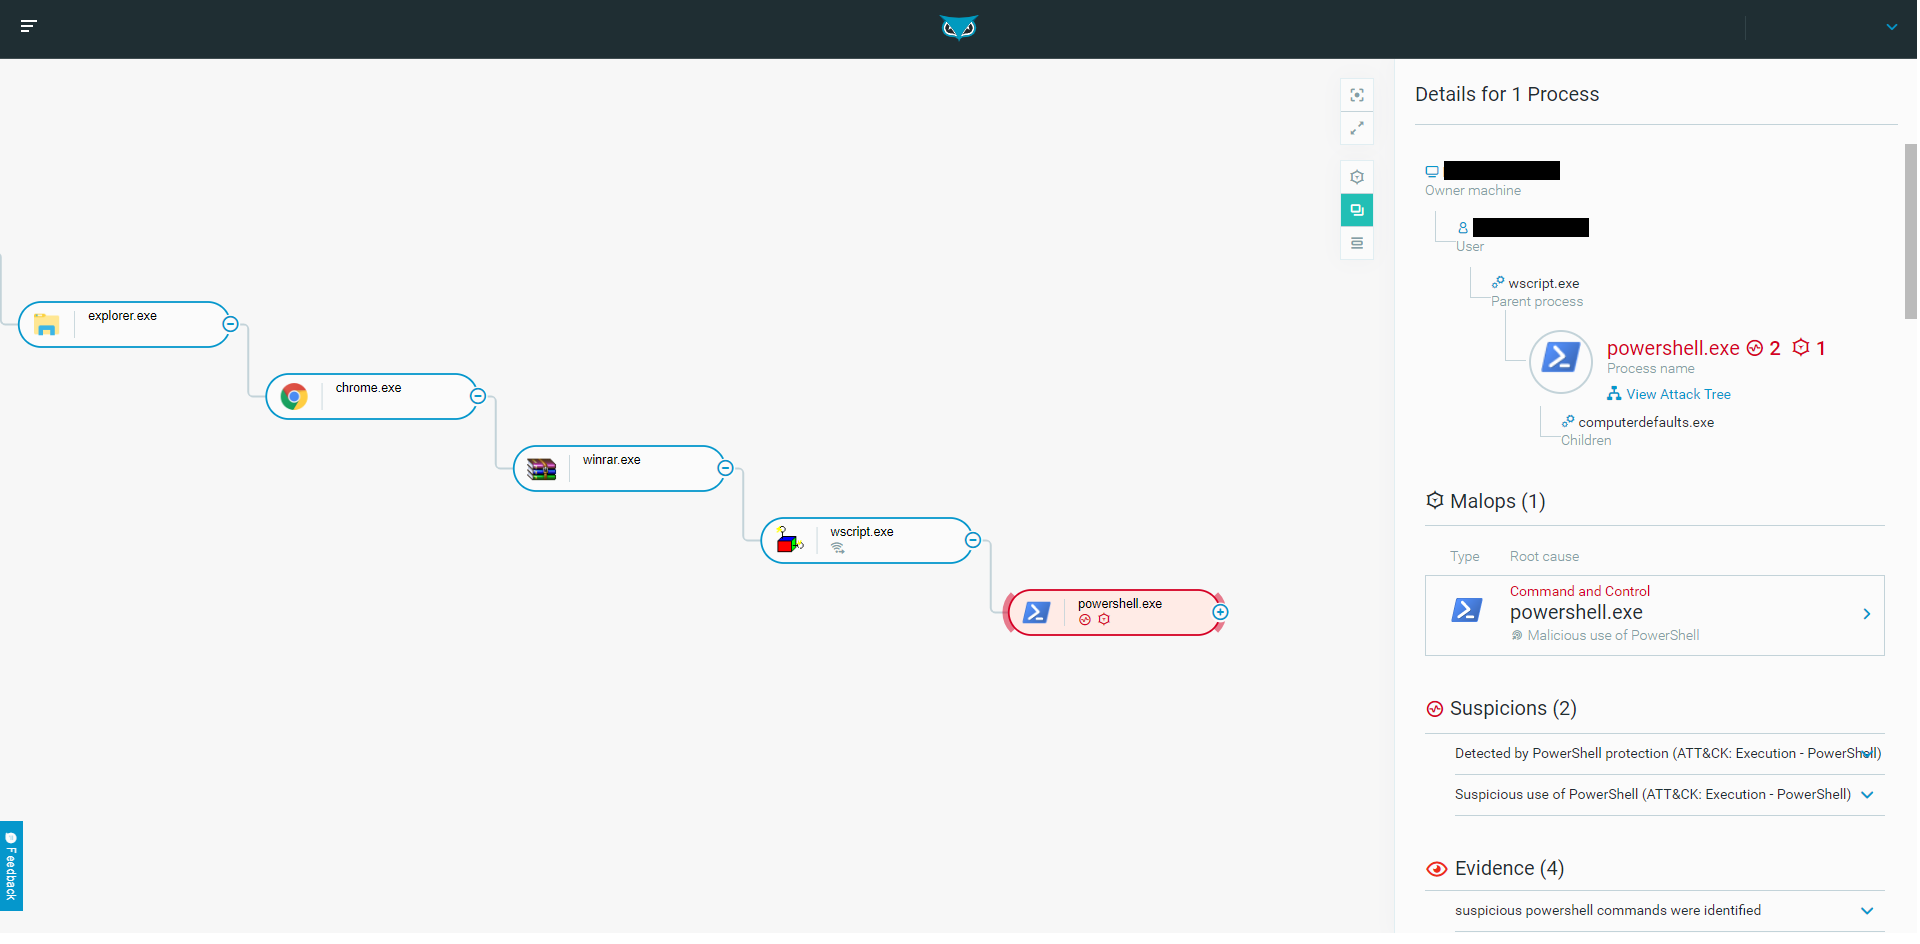Select the winrar.exe process node icon
The width and height of the screenshot is (1920, 944).
541,469
